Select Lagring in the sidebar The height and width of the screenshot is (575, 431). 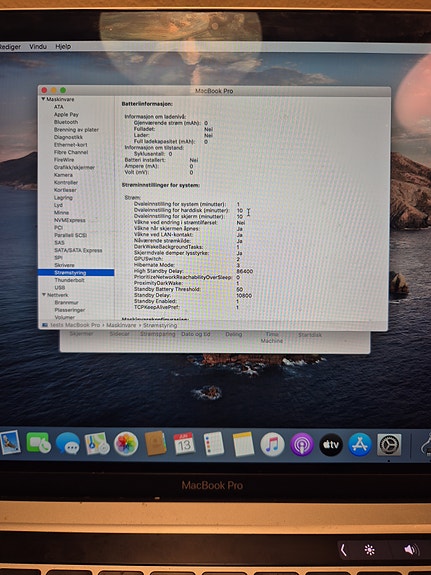pos(63,197)
